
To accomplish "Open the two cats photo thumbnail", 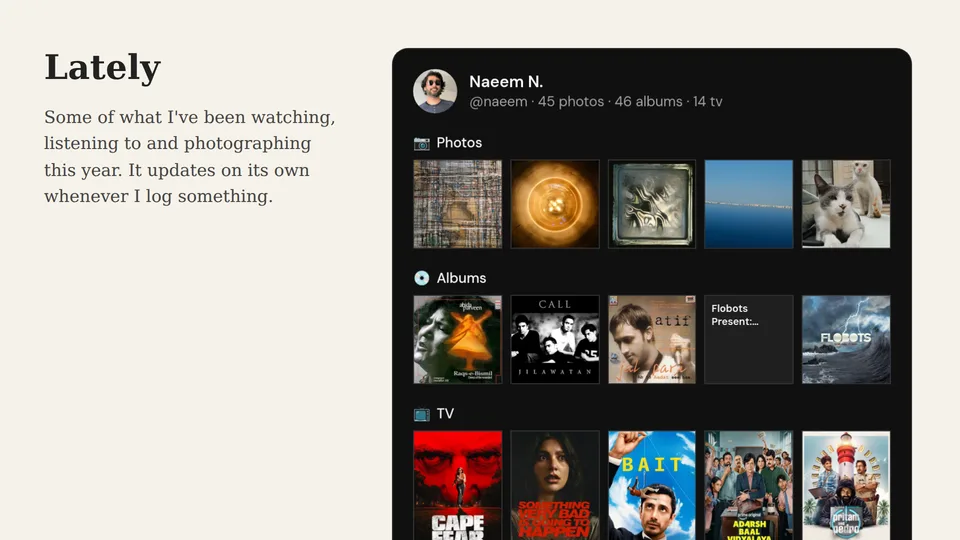I will (846, 204).
